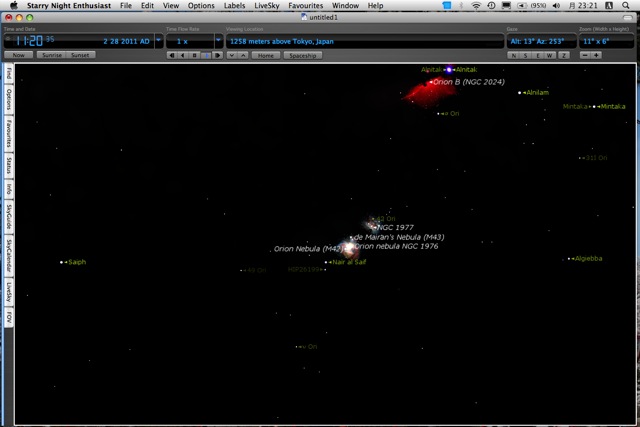Toggle the daylight saving sun icon
640x427 pixels.
8,39
